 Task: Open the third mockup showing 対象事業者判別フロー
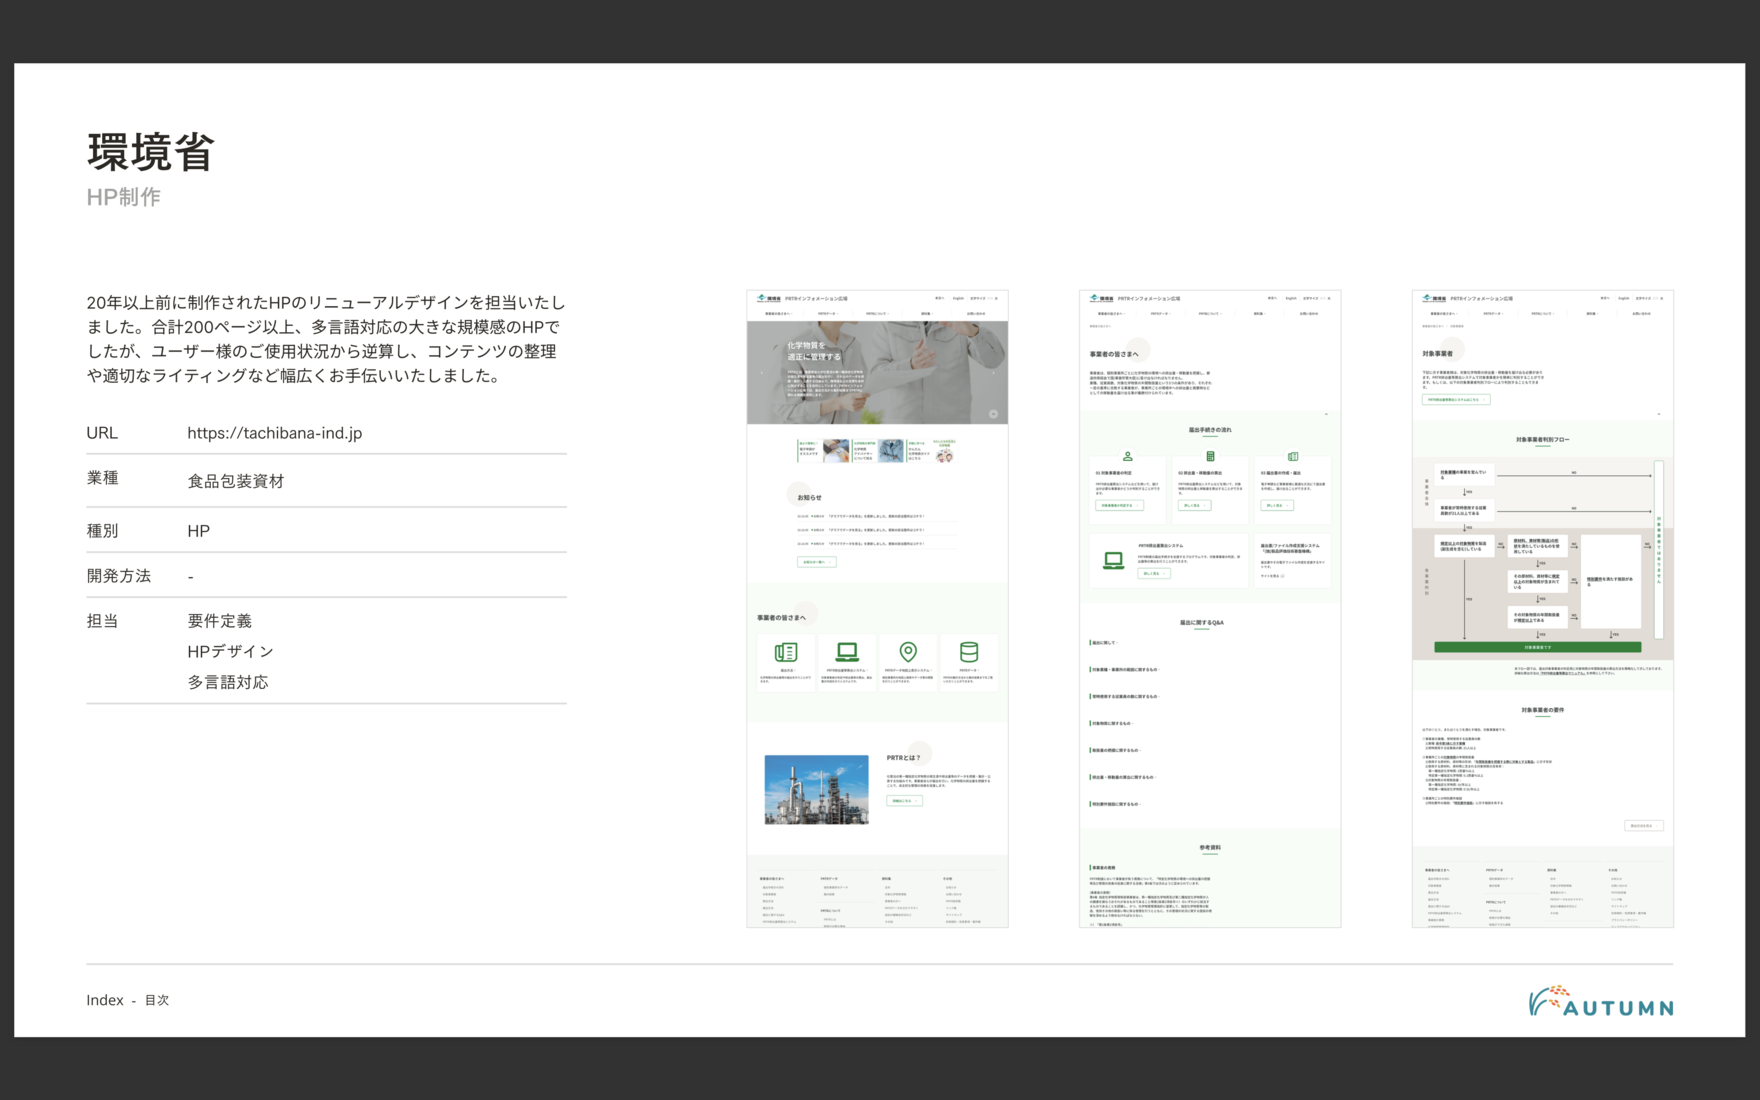pos(1542,608)
